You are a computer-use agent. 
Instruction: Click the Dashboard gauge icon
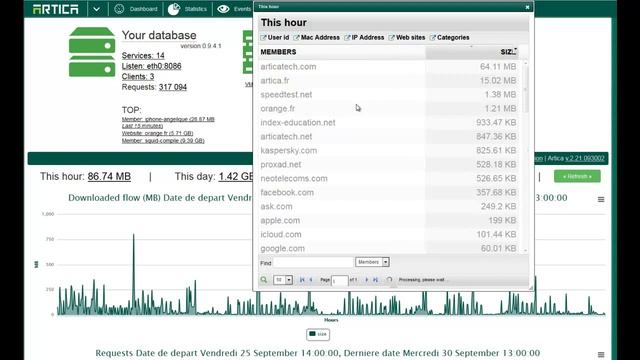119,9
